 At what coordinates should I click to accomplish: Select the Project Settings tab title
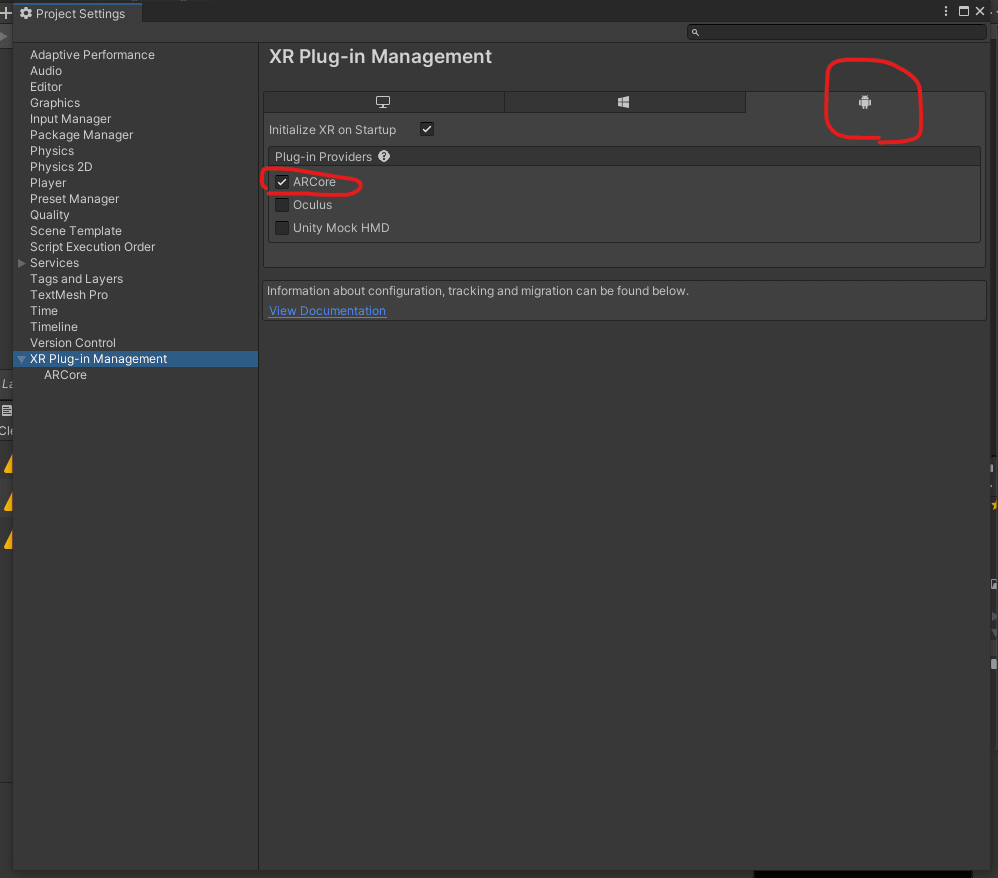[x=80, y=13]
